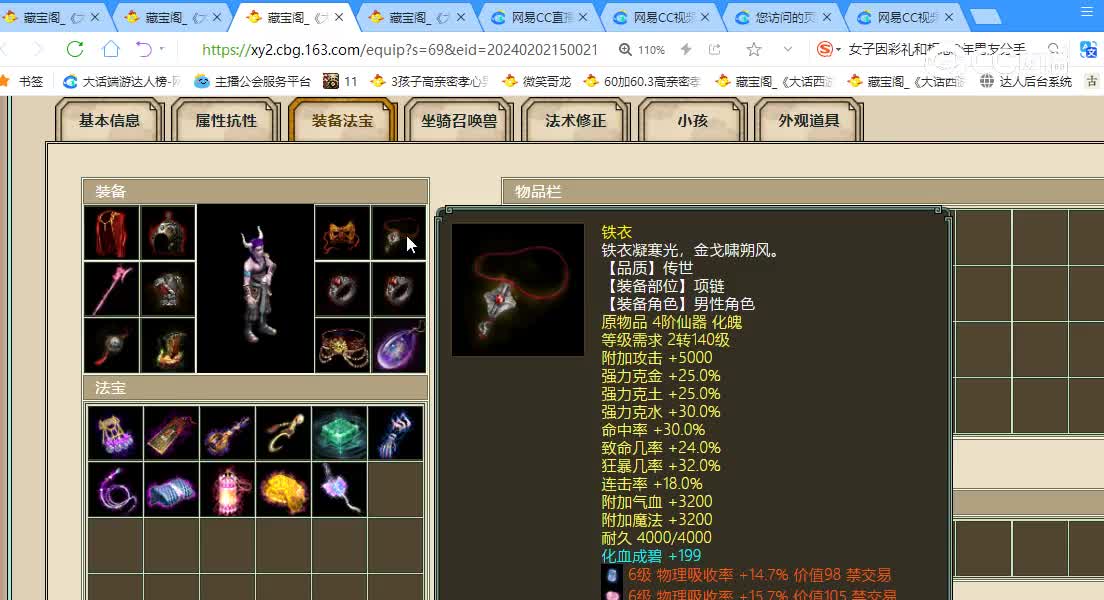Click the golden belt equipment icon
Image resolution: width=1104 pixels, height=600 pixels.
click(342, 346)
